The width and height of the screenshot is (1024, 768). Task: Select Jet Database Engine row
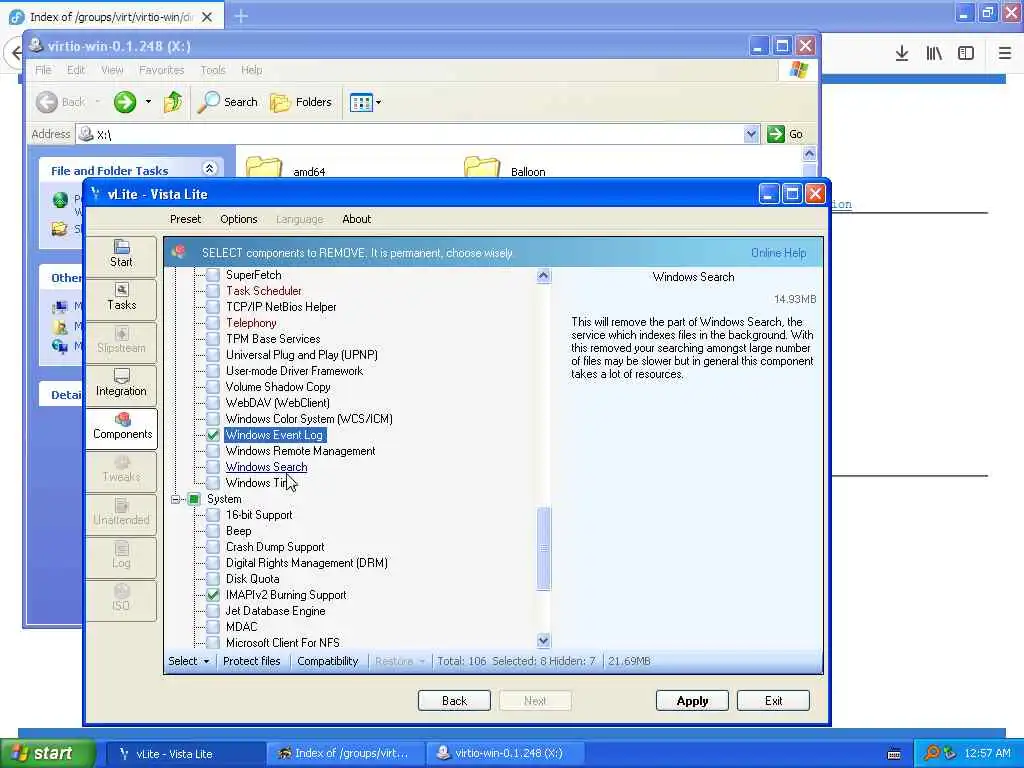coord(275,611)
